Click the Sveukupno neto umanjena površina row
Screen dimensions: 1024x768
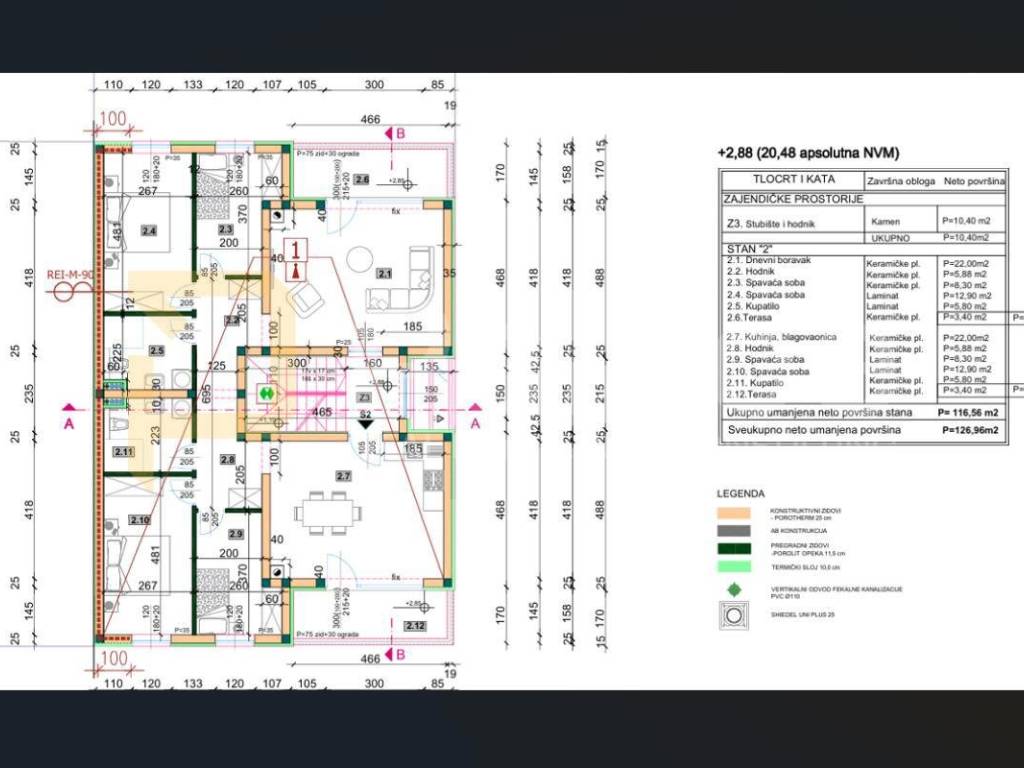811,430
